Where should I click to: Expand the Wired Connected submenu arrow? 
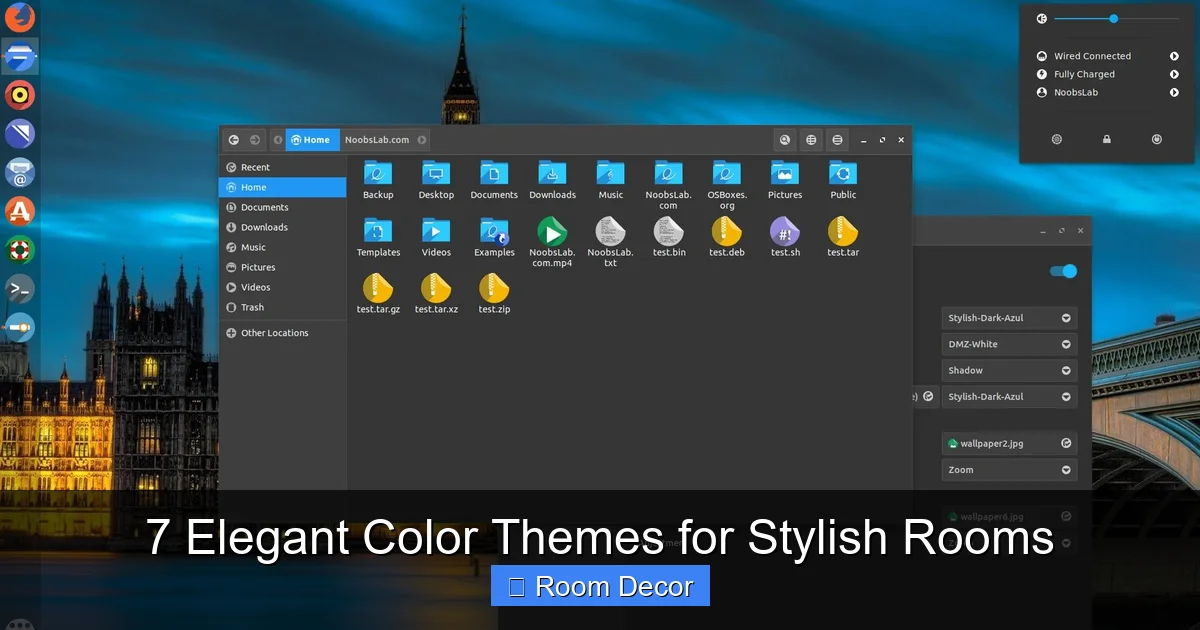(x=1174, y=57)
